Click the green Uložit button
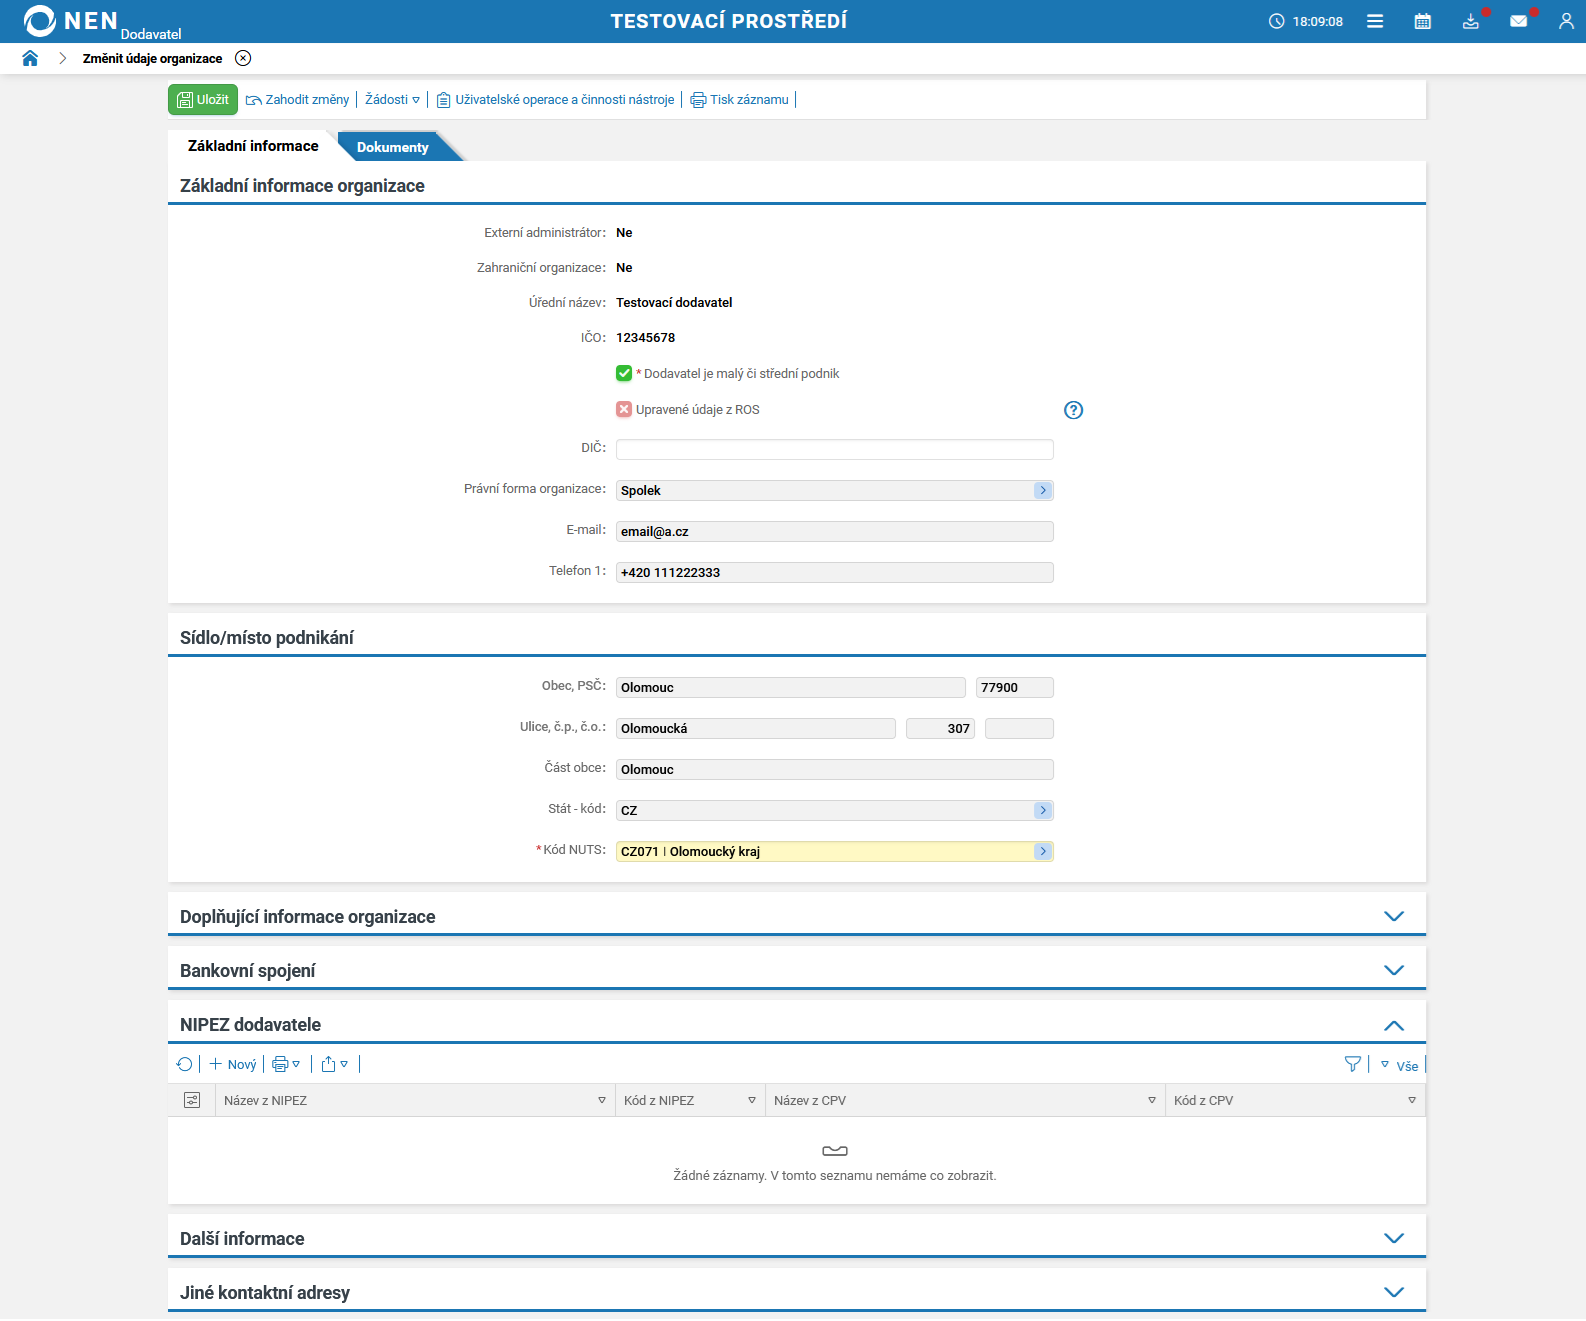Screen dimensions: 1586x1321 [x=203, y=99]
